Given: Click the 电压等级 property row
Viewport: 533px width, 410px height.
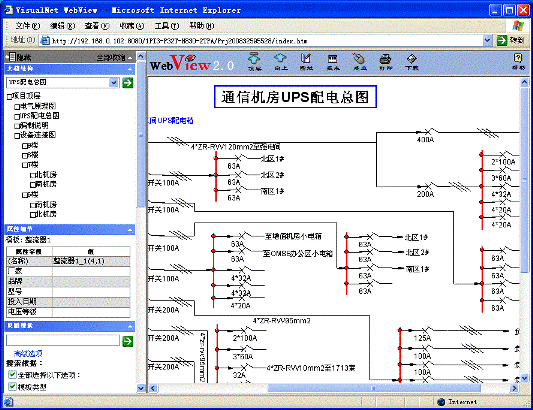Looking at the screenshot, I should pos(68,312).
